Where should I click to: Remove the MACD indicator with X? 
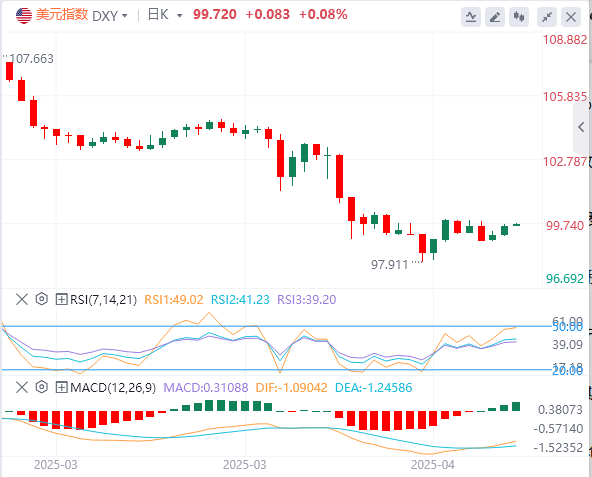coord(22,387)
